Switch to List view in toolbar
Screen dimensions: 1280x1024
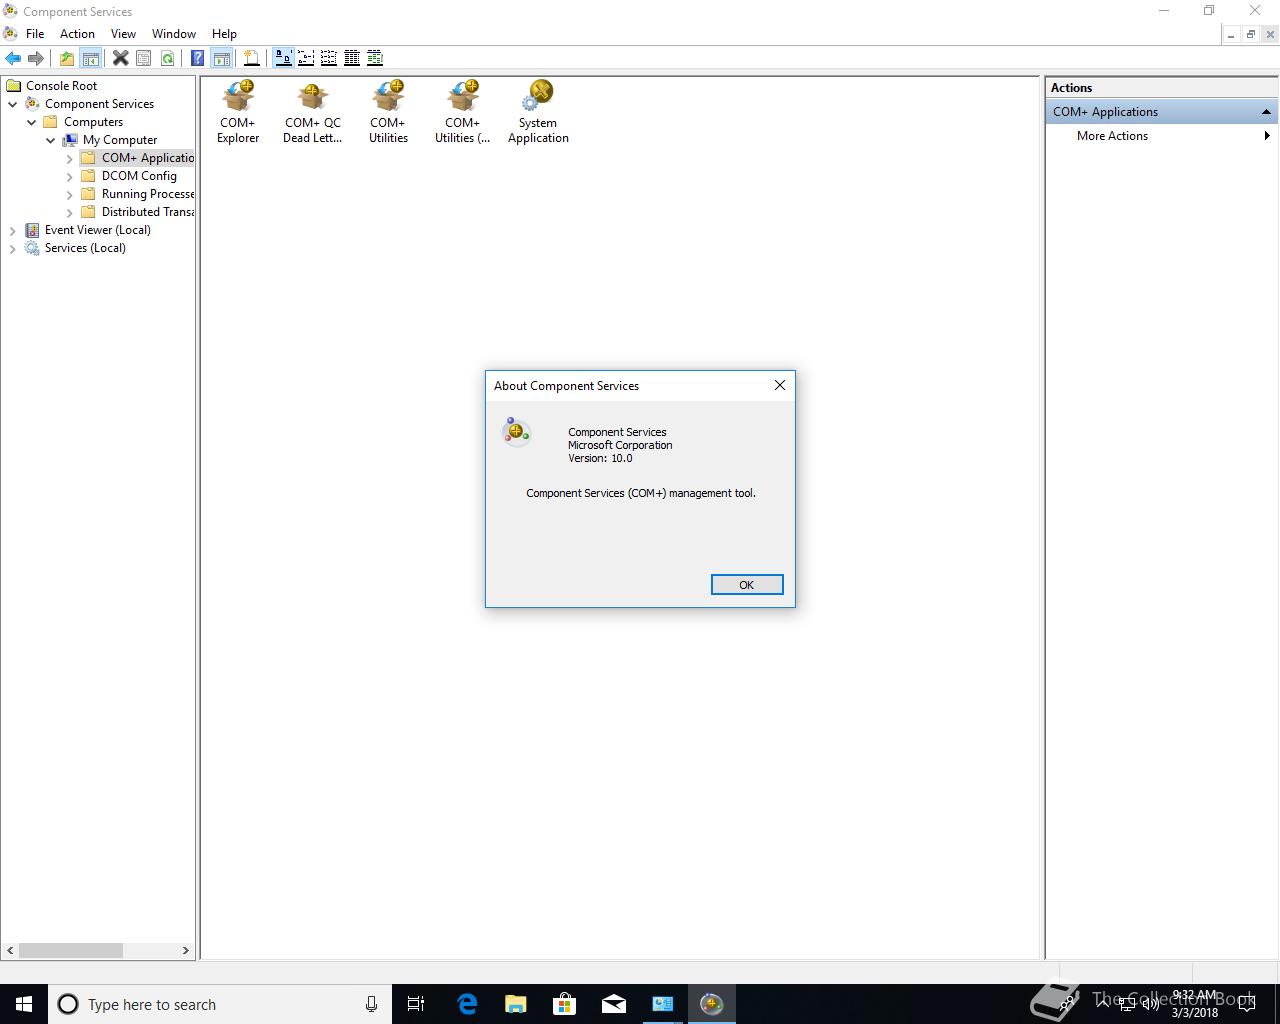pos(329,58)
